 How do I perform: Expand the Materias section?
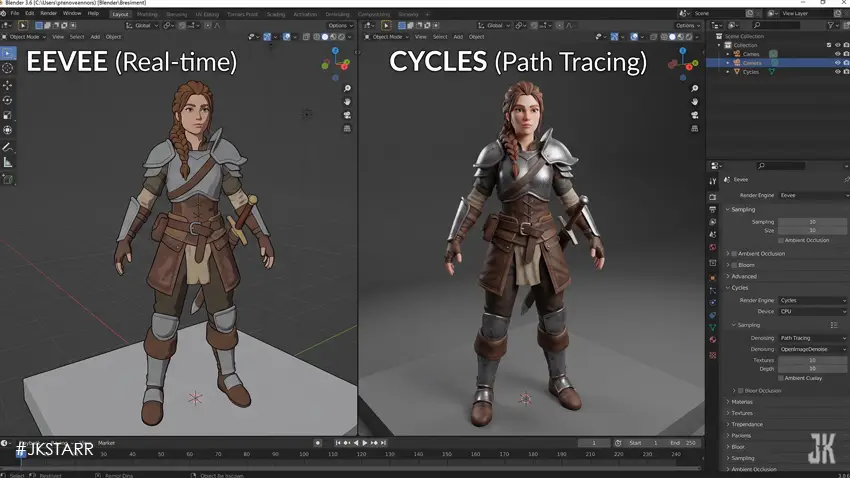point(728,402)
